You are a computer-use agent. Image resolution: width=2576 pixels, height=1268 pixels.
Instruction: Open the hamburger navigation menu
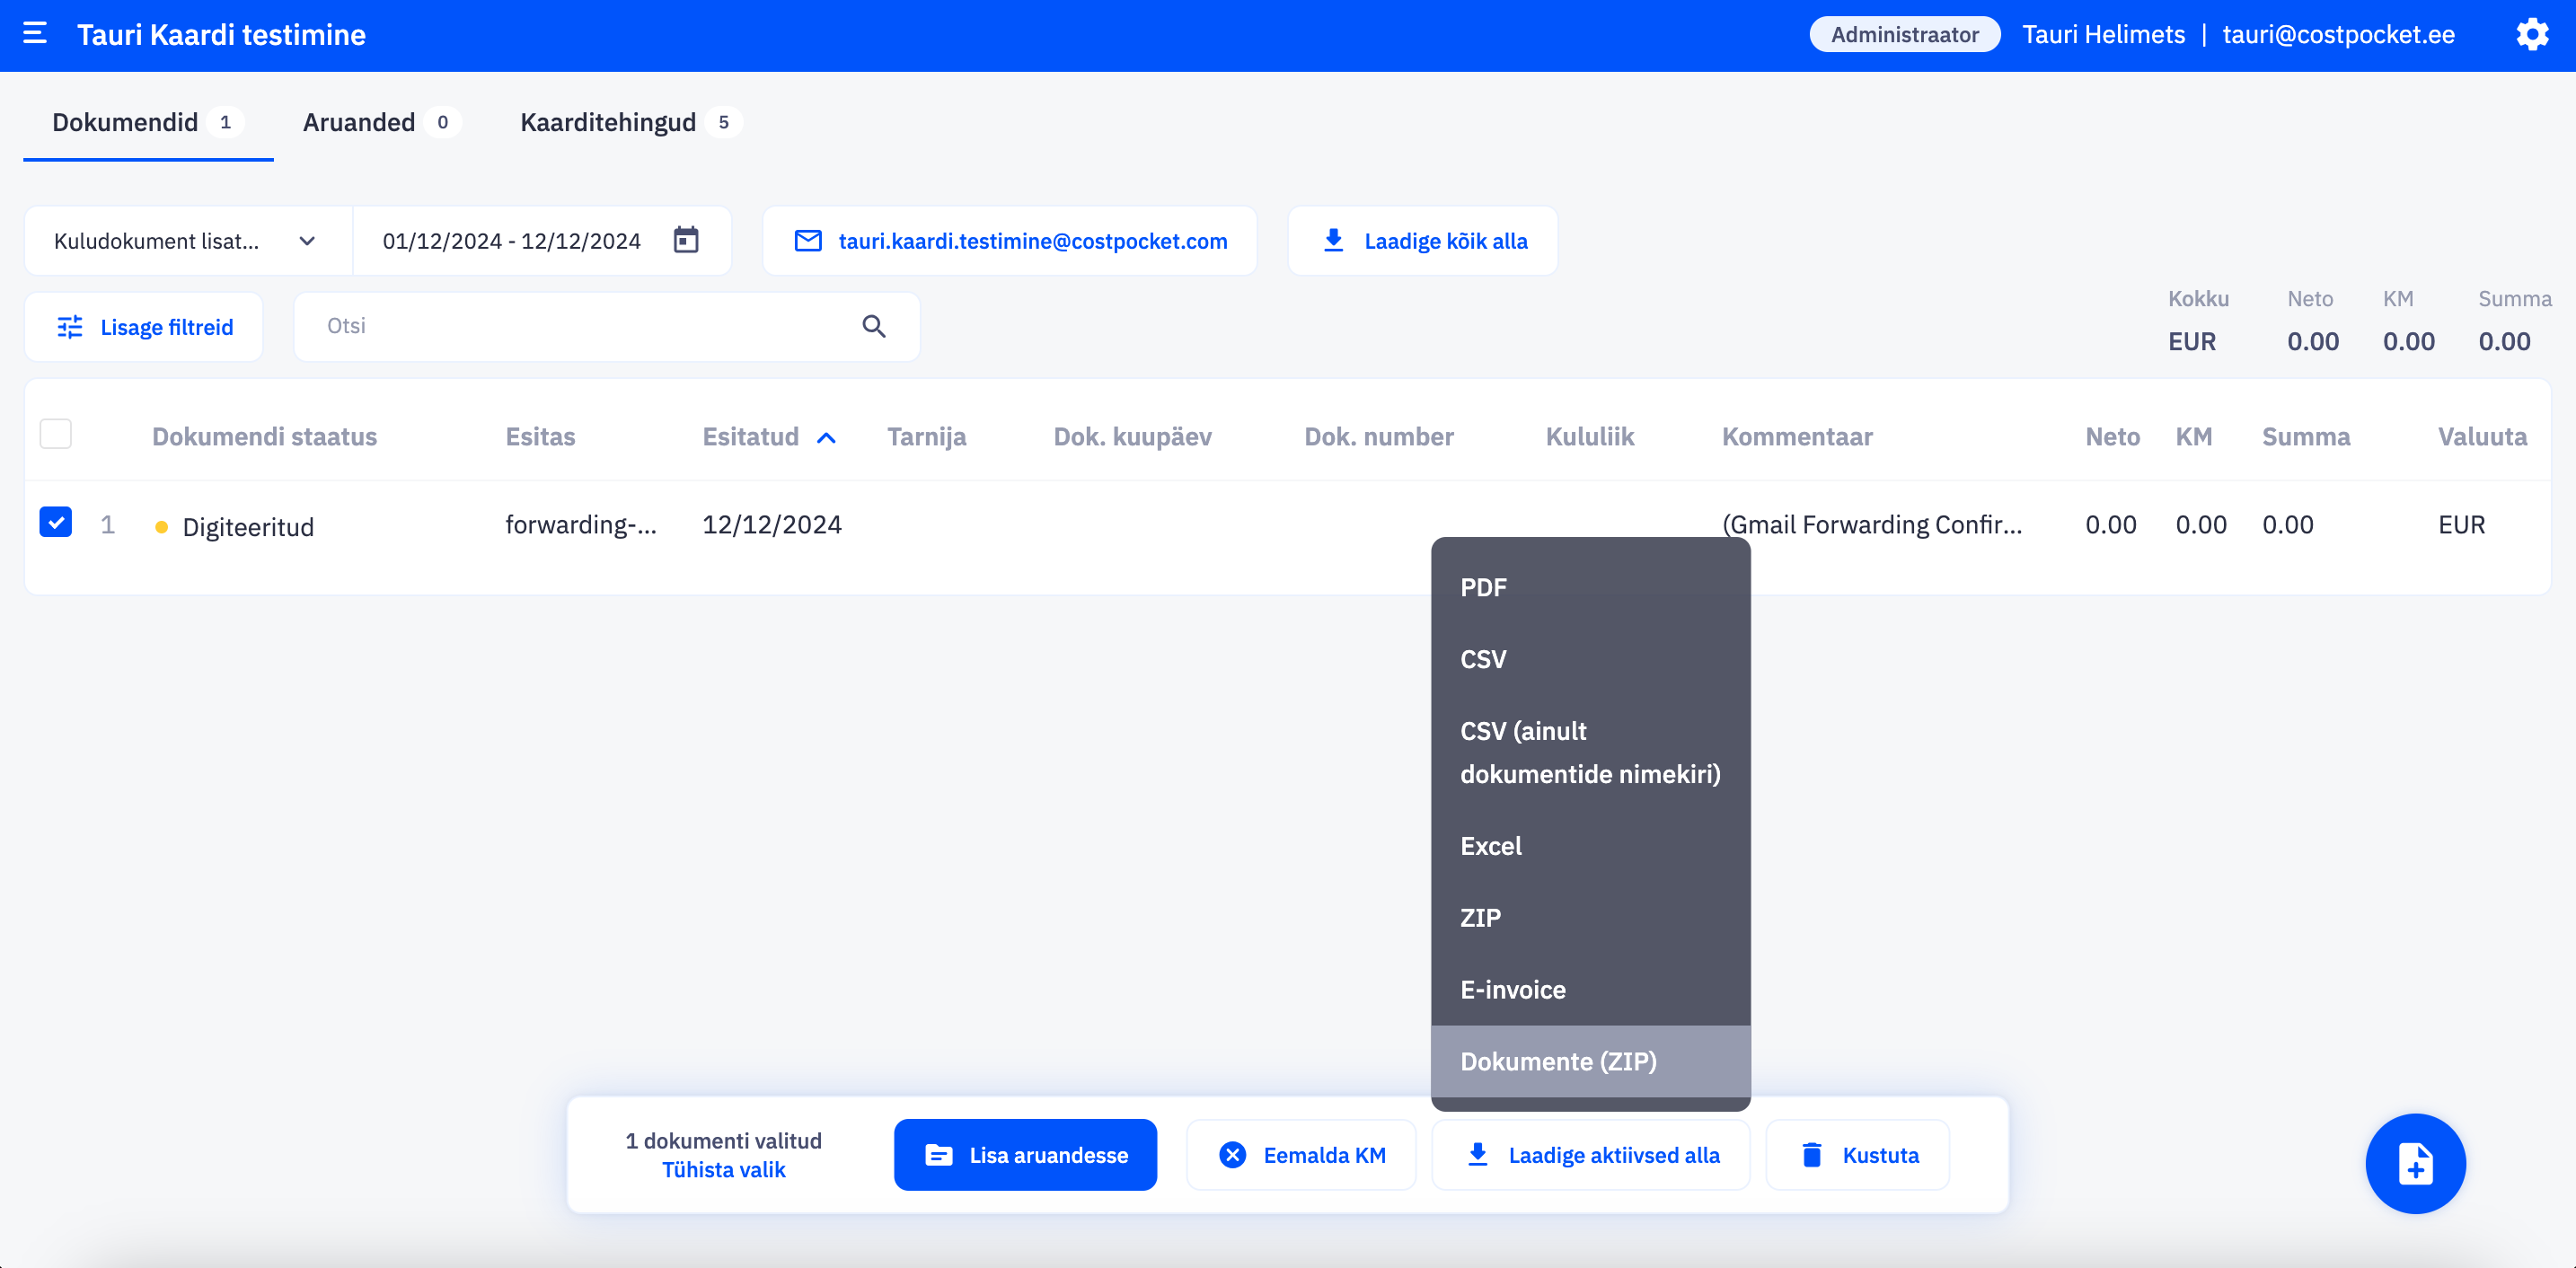tap(35, 34)
